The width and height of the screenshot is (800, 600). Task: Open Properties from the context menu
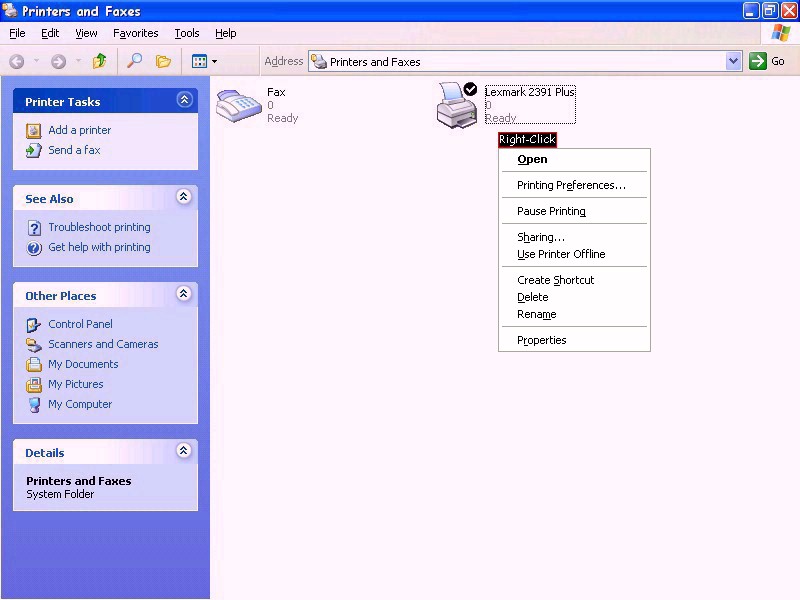(x=574, y=340)
